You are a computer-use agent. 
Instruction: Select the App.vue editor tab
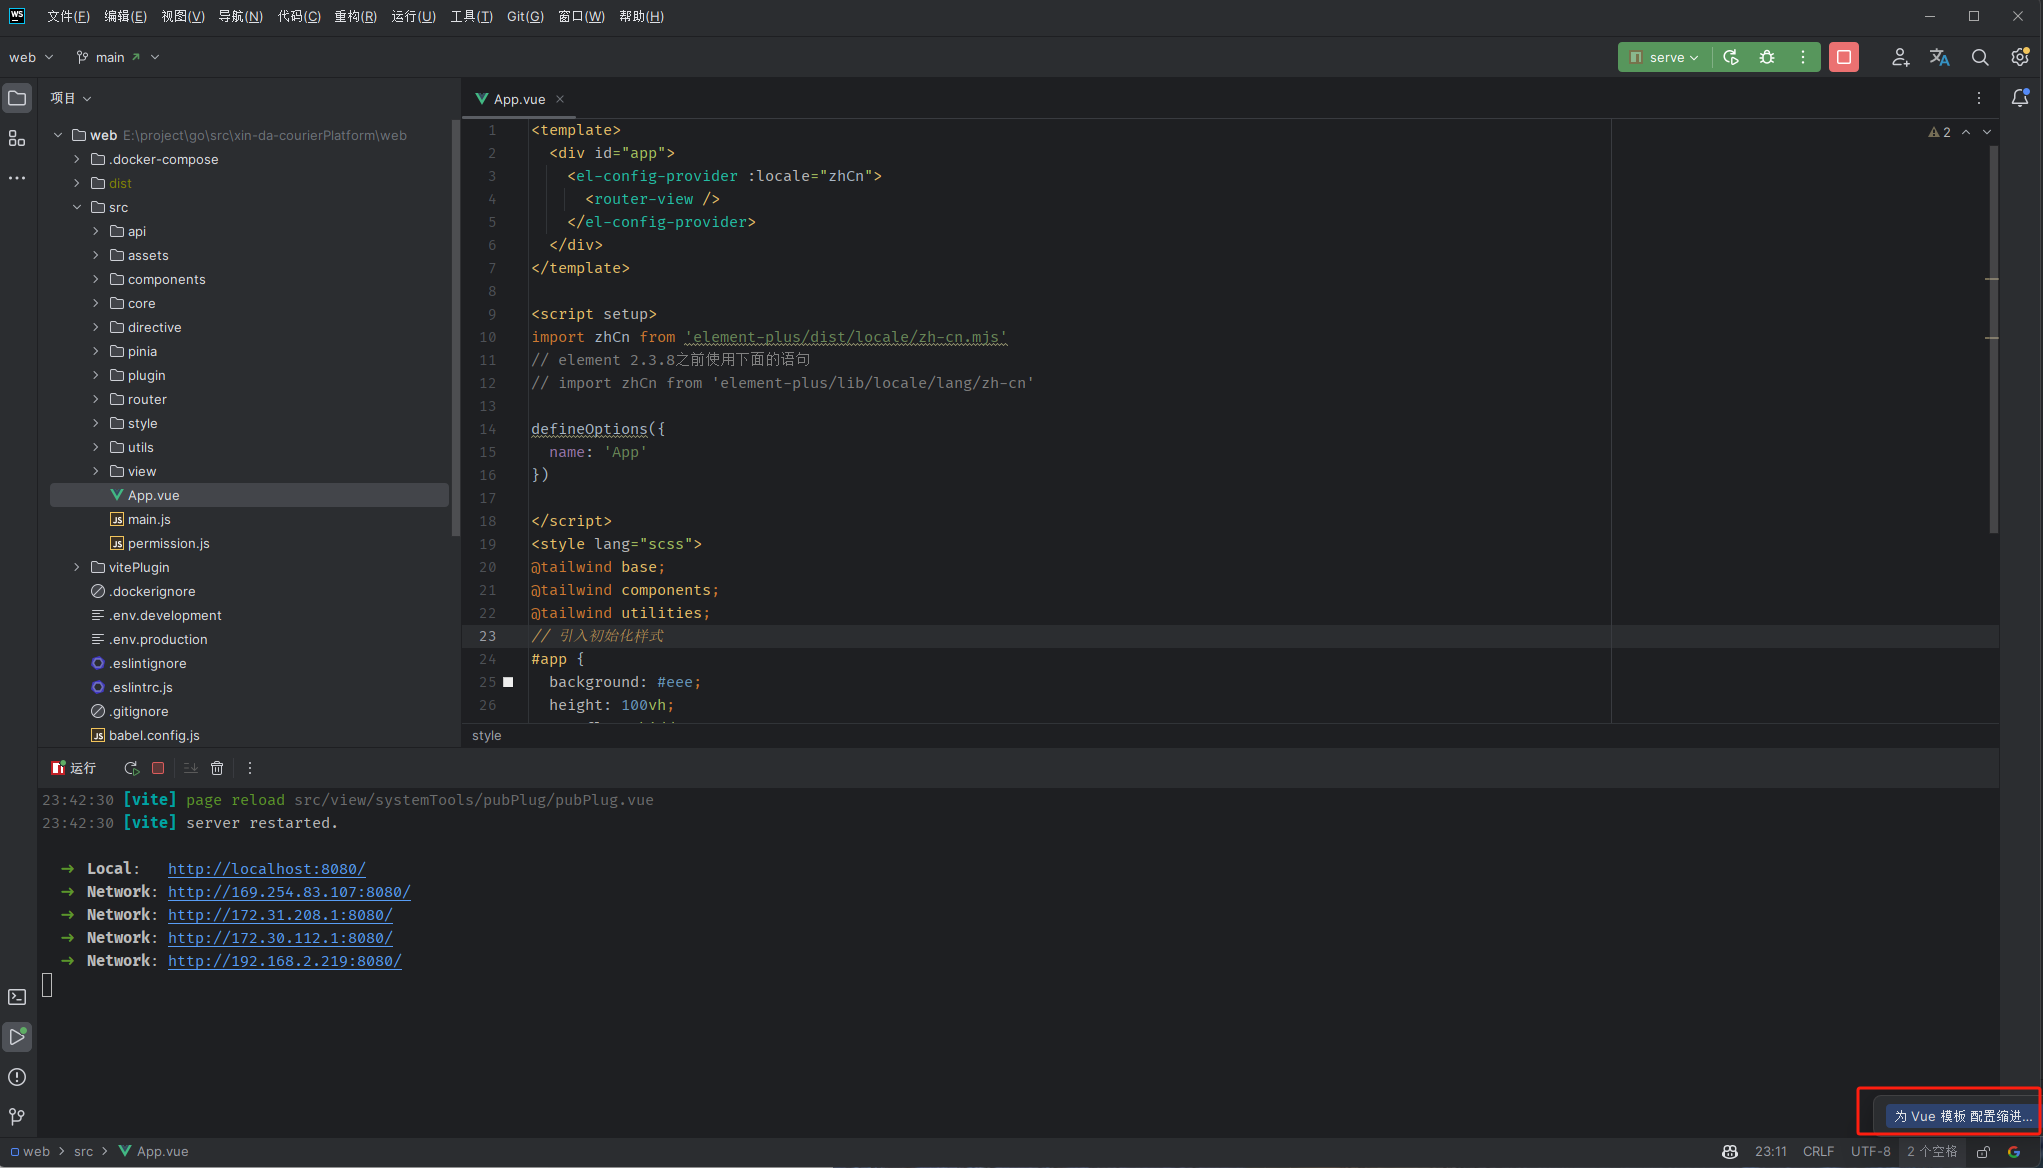(519, 99)
